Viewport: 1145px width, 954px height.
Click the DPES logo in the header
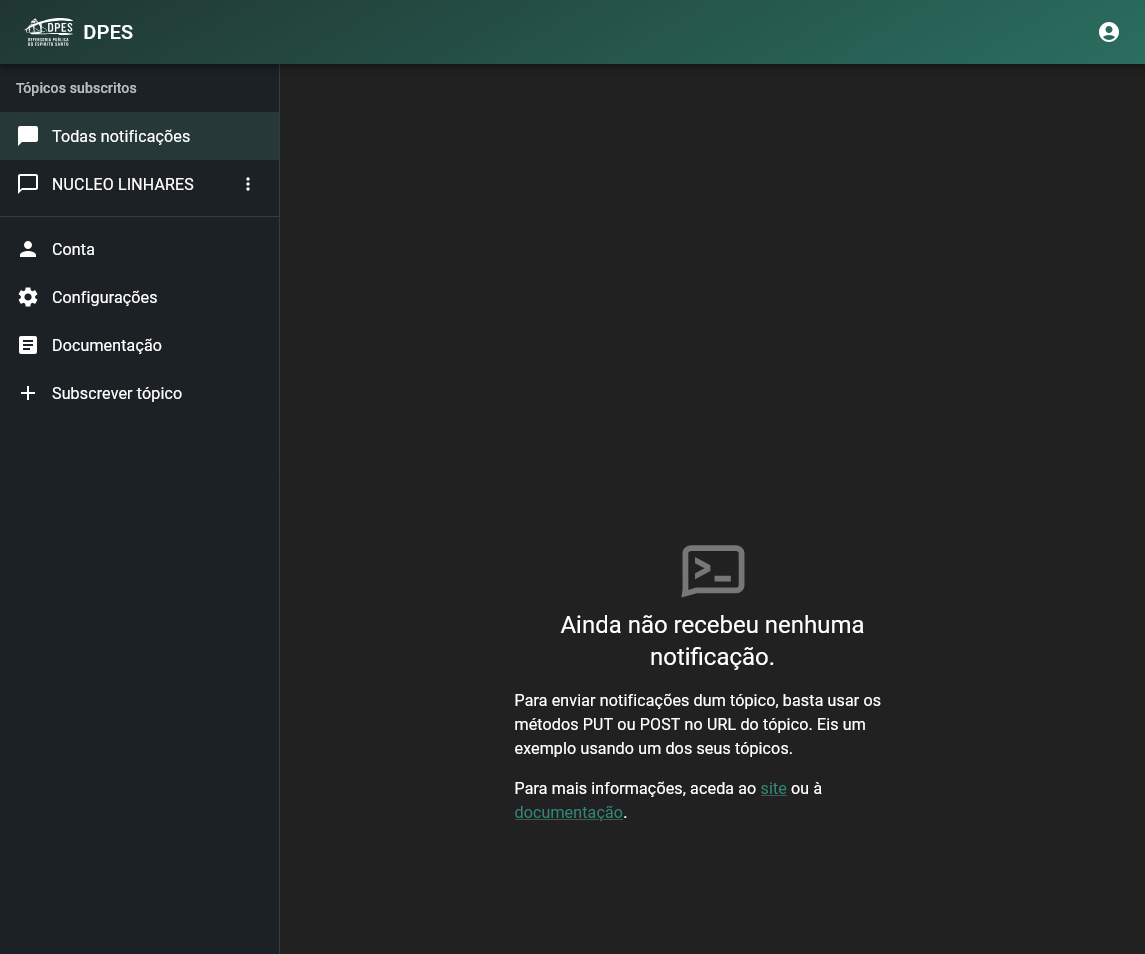pyautogui.click(x=49, y=32)
